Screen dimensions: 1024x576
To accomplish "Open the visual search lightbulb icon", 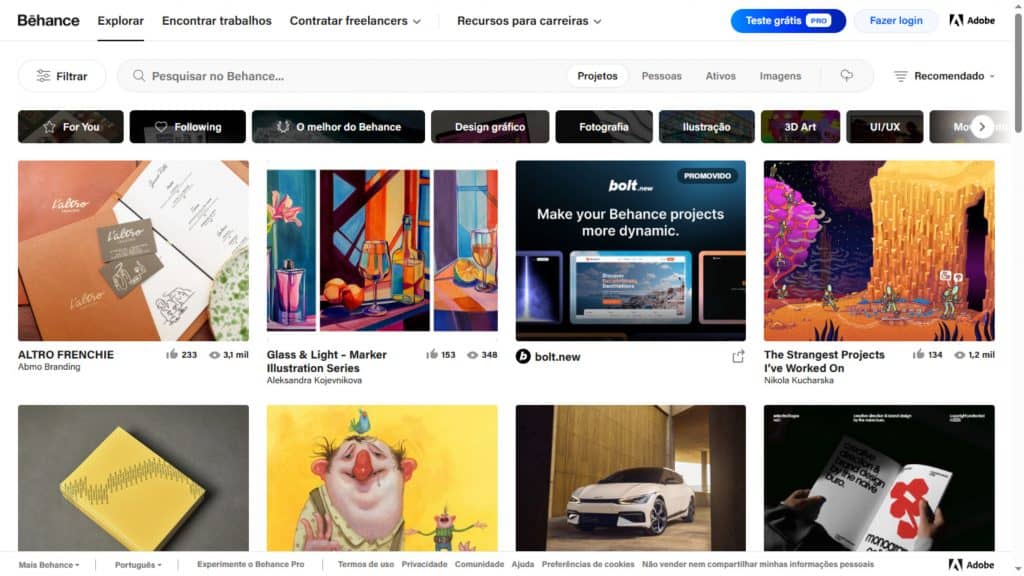I will [x=846, y=76].
